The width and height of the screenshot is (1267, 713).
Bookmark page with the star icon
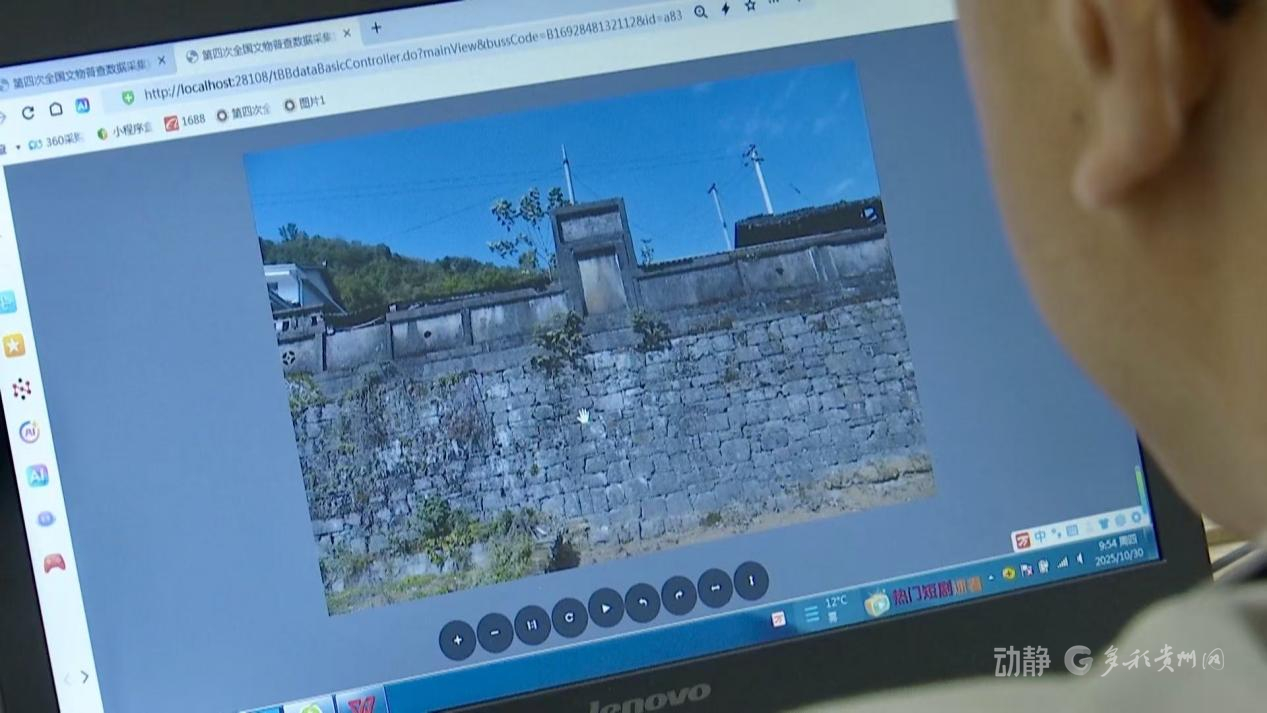click(x=750, y=7)
